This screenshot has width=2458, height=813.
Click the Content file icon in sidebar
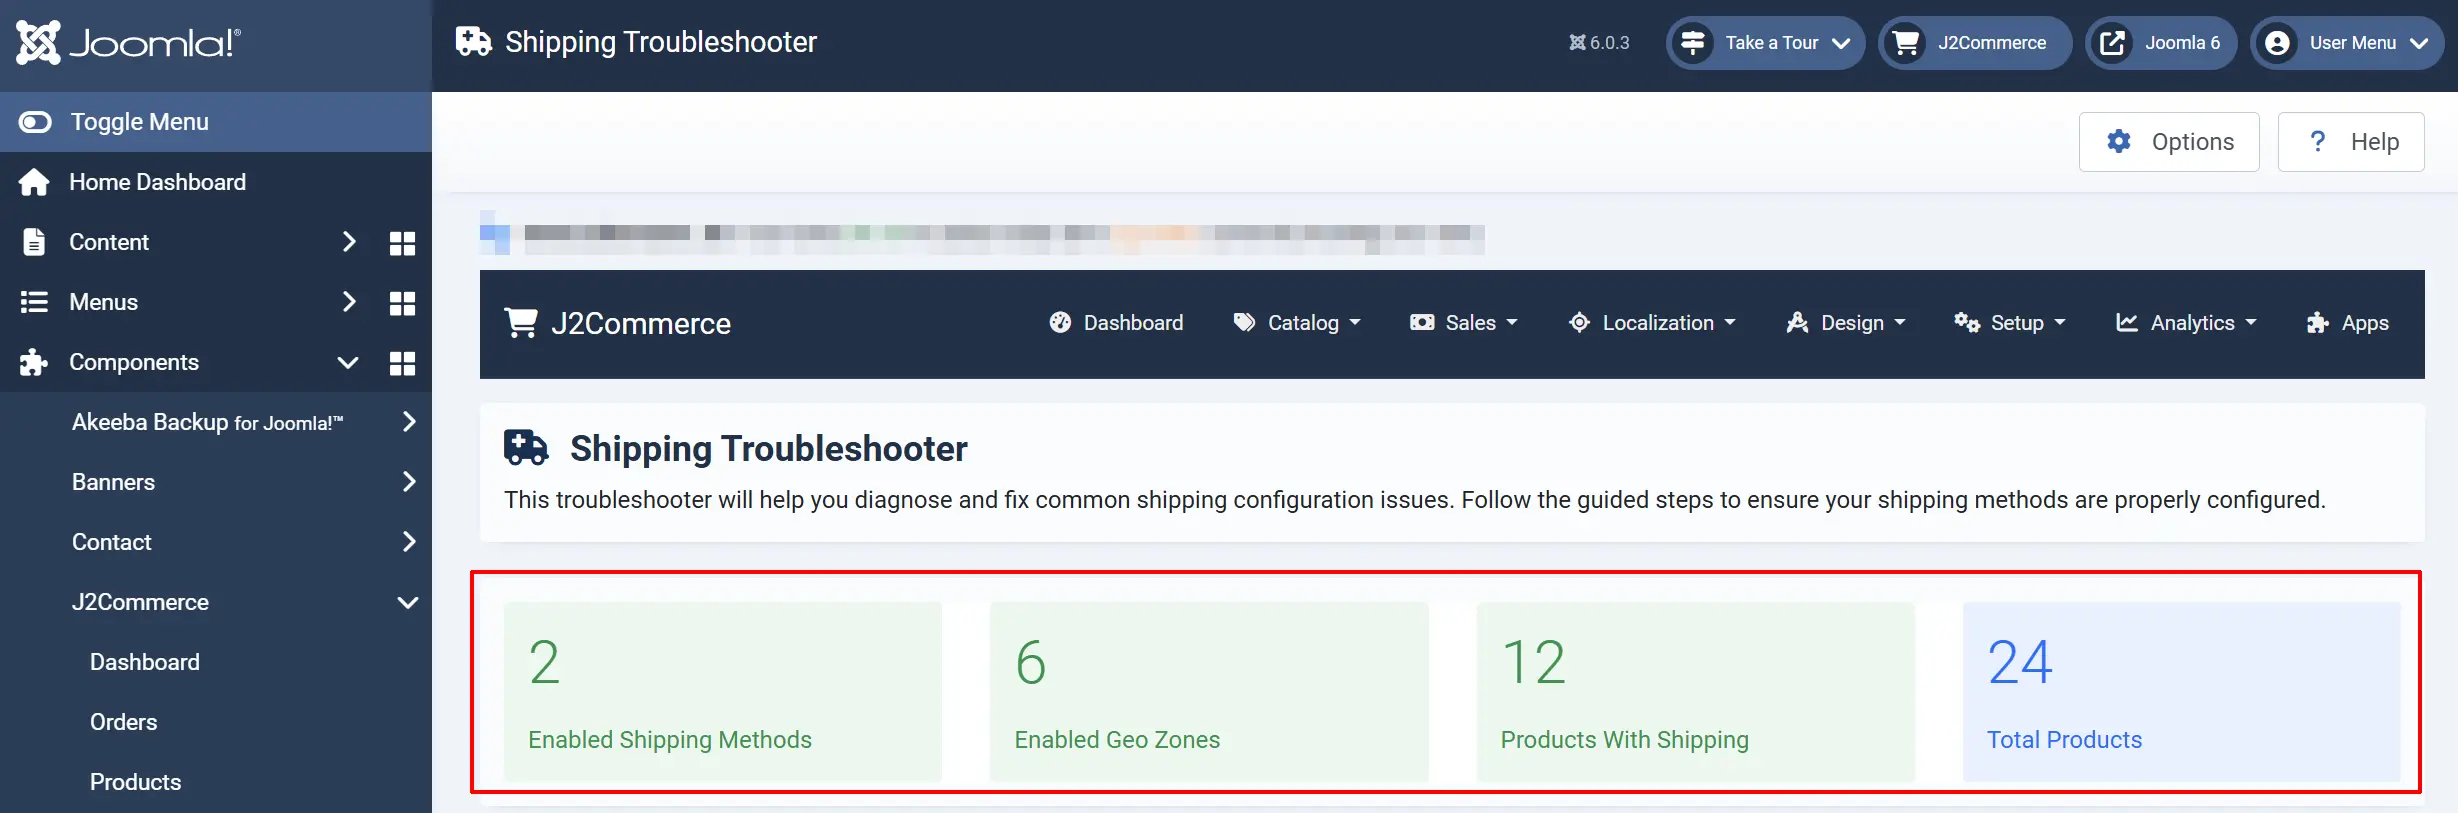point(34,242)
